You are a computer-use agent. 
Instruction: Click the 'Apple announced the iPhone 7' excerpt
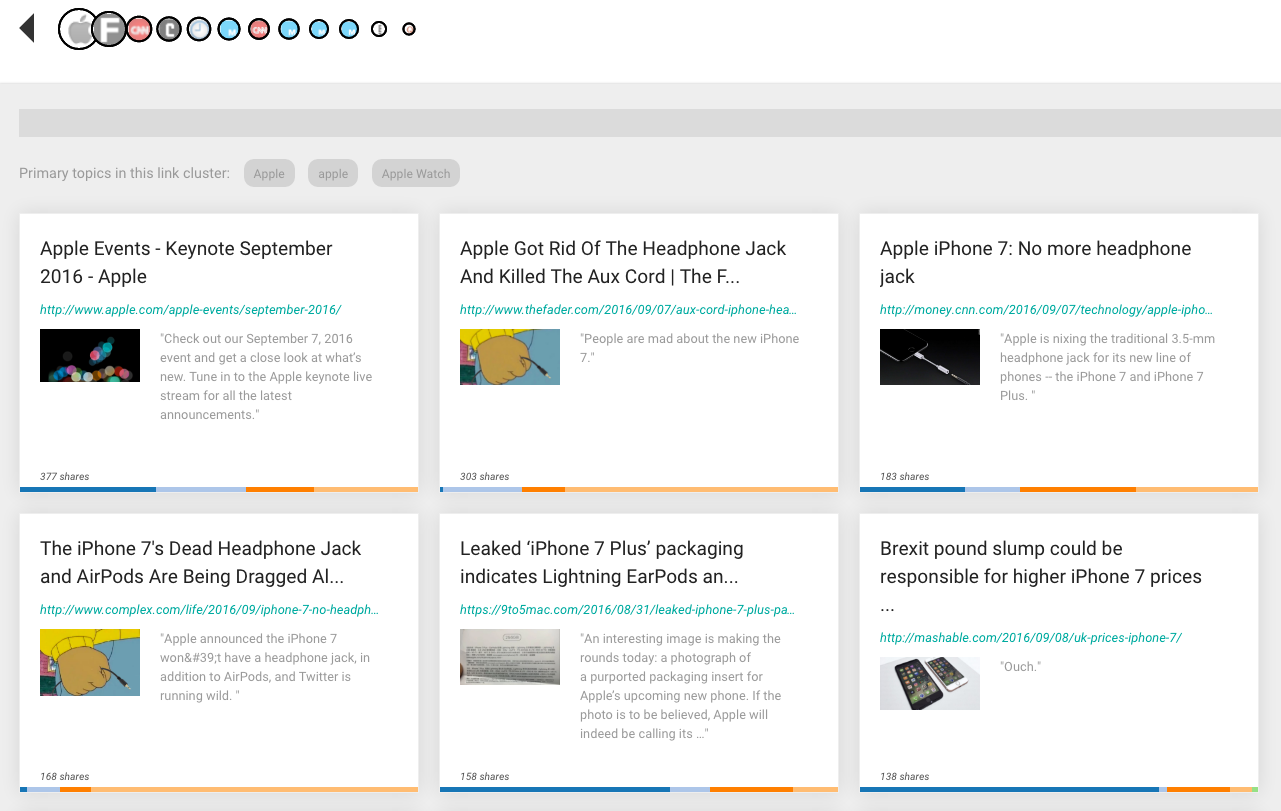click(x=265, y=667)
